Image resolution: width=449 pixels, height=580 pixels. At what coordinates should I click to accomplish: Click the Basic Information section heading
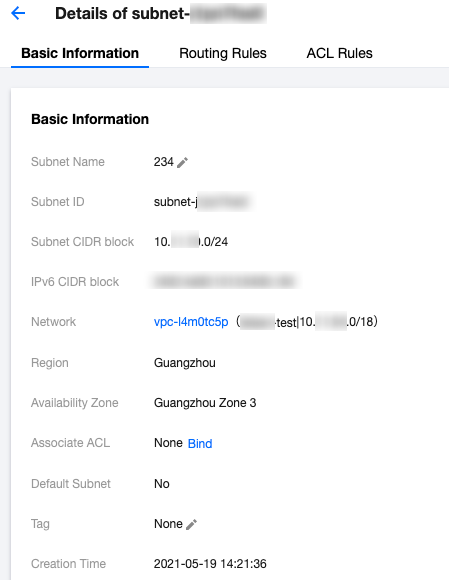click(90, 119)
